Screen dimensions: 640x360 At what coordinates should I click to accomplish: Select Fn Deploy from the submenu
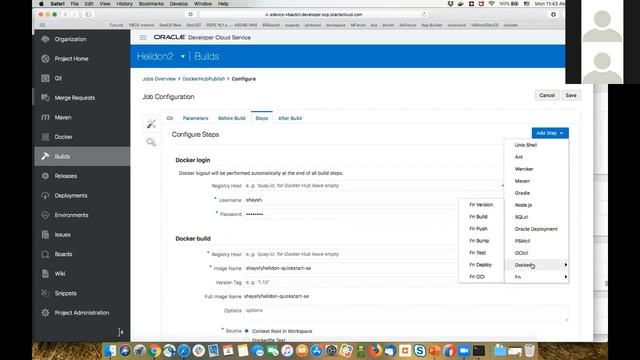[x=481, y=265]
